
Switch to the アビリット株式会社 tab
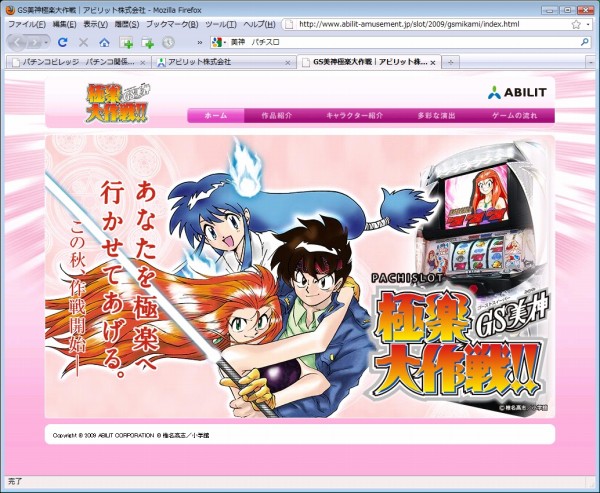pos(223,62)
